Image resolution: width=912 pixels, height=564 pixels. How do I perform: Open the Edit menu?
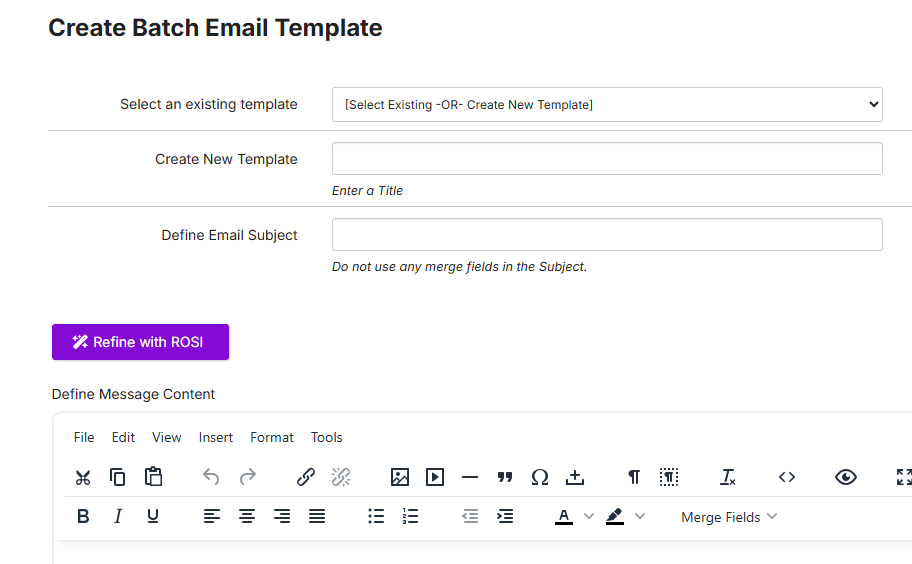pyautogui.click(x=123, y=437)
